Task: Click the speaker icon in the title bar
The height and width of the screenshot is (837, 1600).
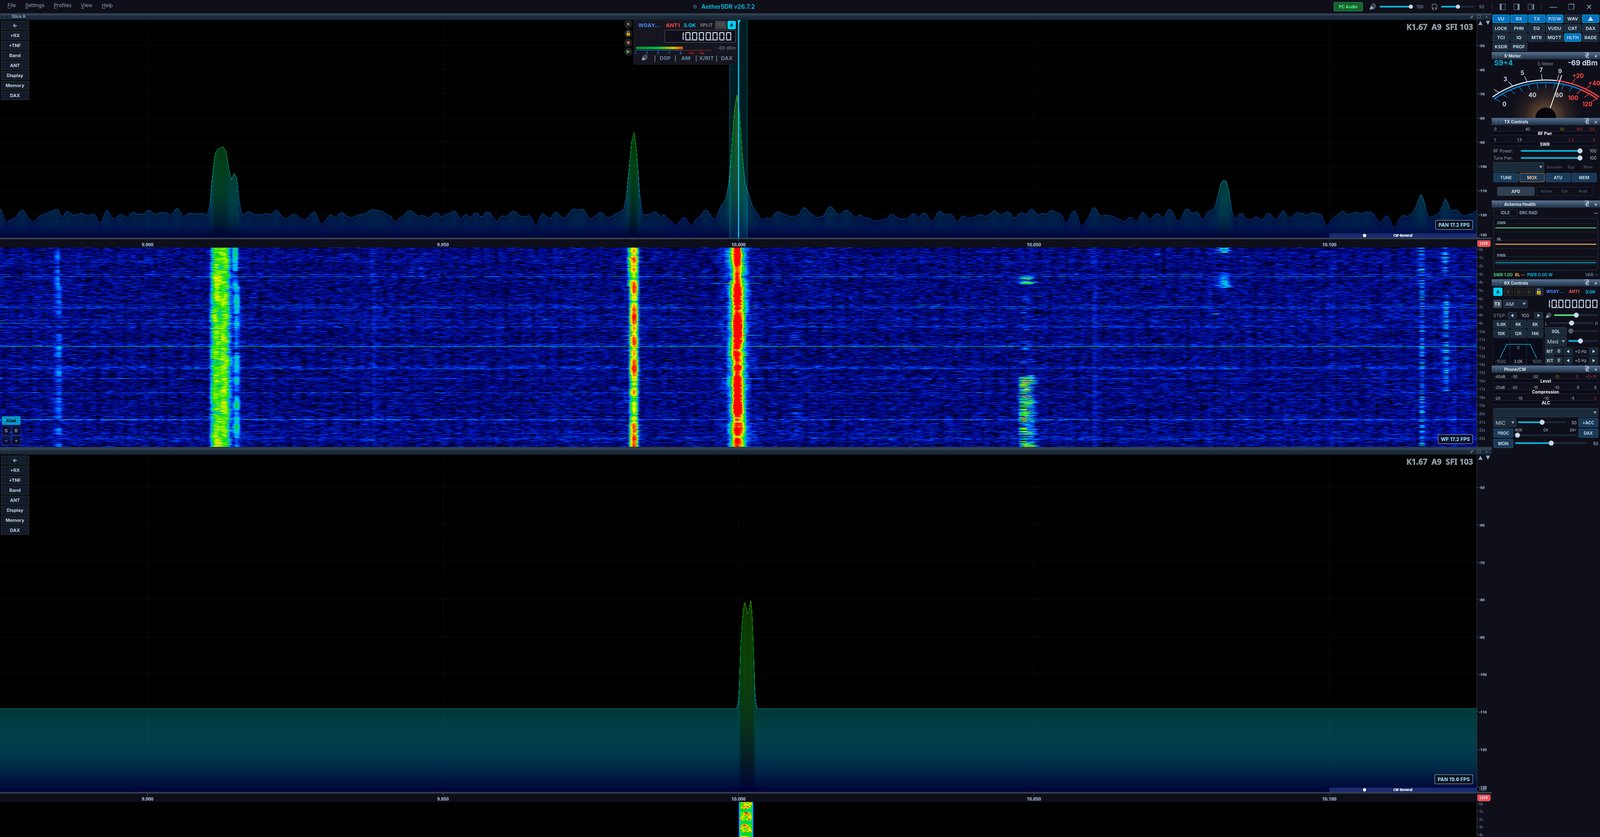Action: 1372,7
